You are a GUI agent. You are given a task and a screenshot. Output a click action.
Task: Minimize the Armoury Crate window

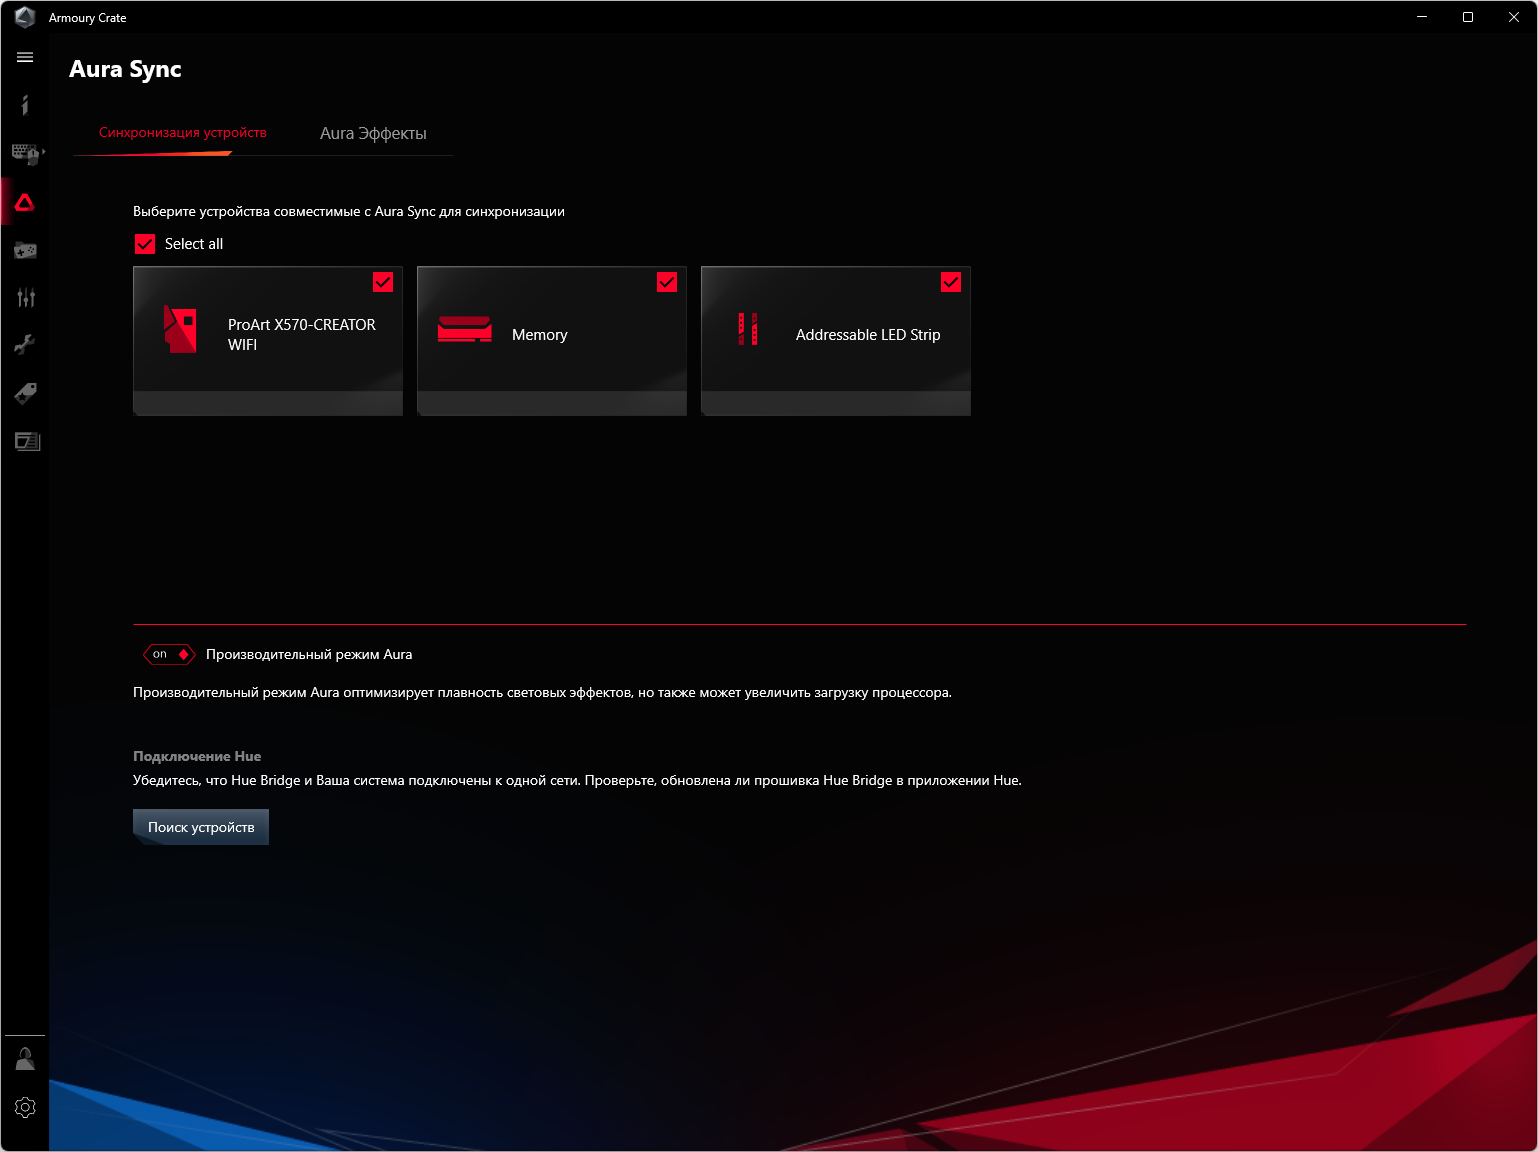coord(1422,17)
